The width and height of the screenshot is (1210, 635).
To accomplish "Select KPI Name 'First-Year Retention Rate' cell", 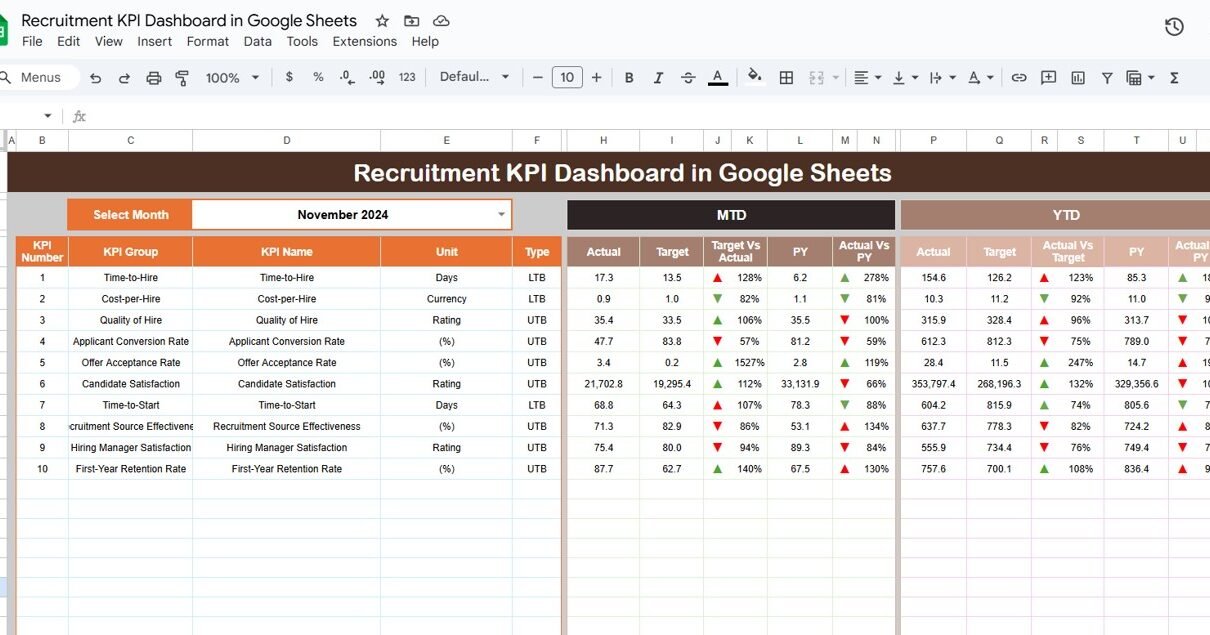I will click(287, 469).
